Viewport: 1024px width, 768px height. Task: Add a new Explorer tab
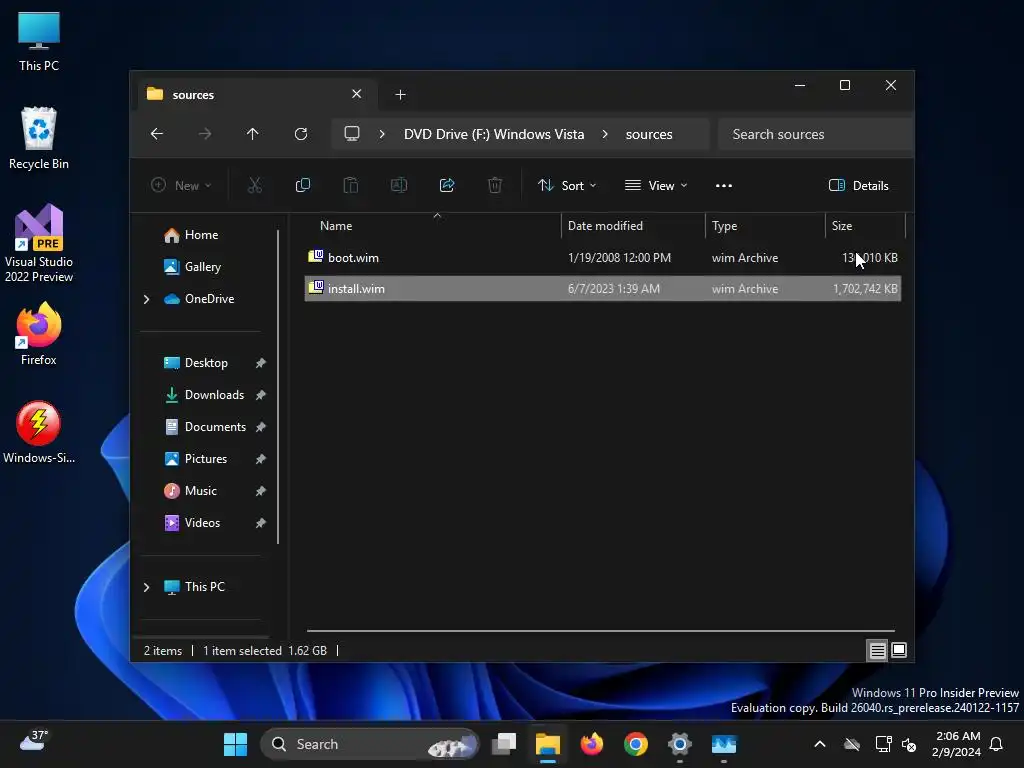(x=400, y=95)
